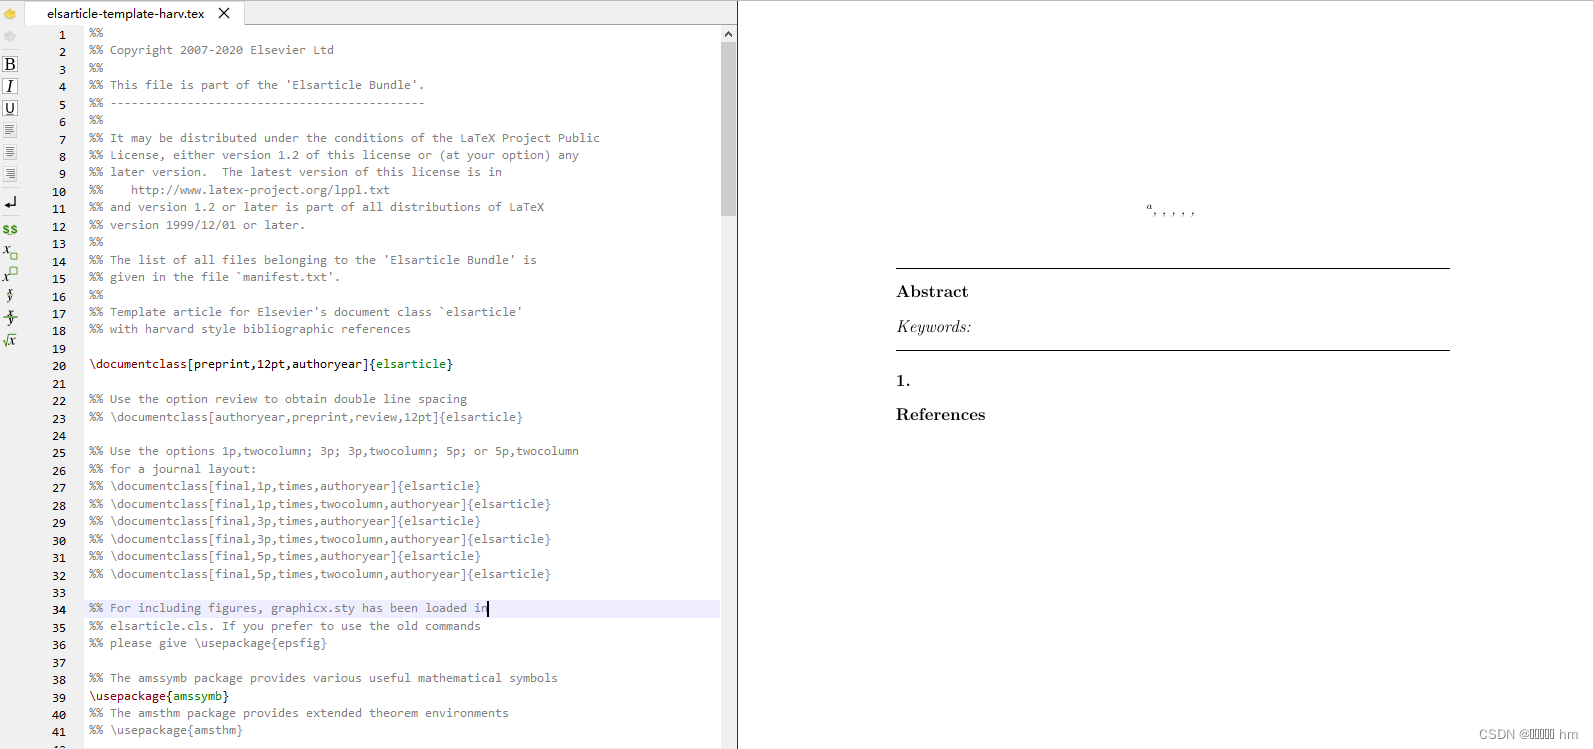This screenshot has height=749, width=1593.
Task: Click the yellow back navigation arrow
Action: point(10,14)
